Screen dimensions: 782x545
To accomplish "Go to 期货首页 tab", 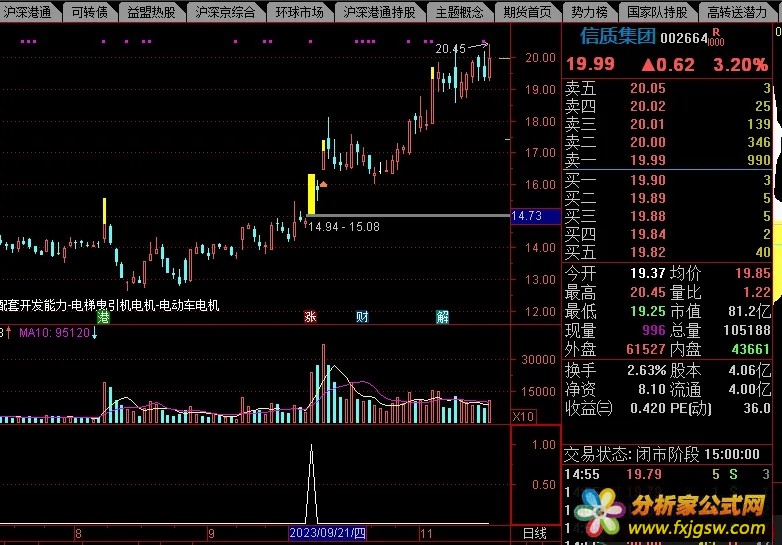I will coord(527,11).
